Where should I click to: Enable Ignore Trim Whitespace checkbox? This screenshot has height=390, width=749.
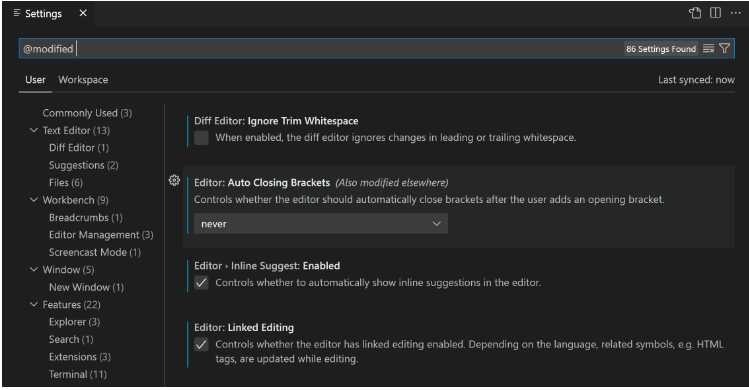tap(201, 138)
